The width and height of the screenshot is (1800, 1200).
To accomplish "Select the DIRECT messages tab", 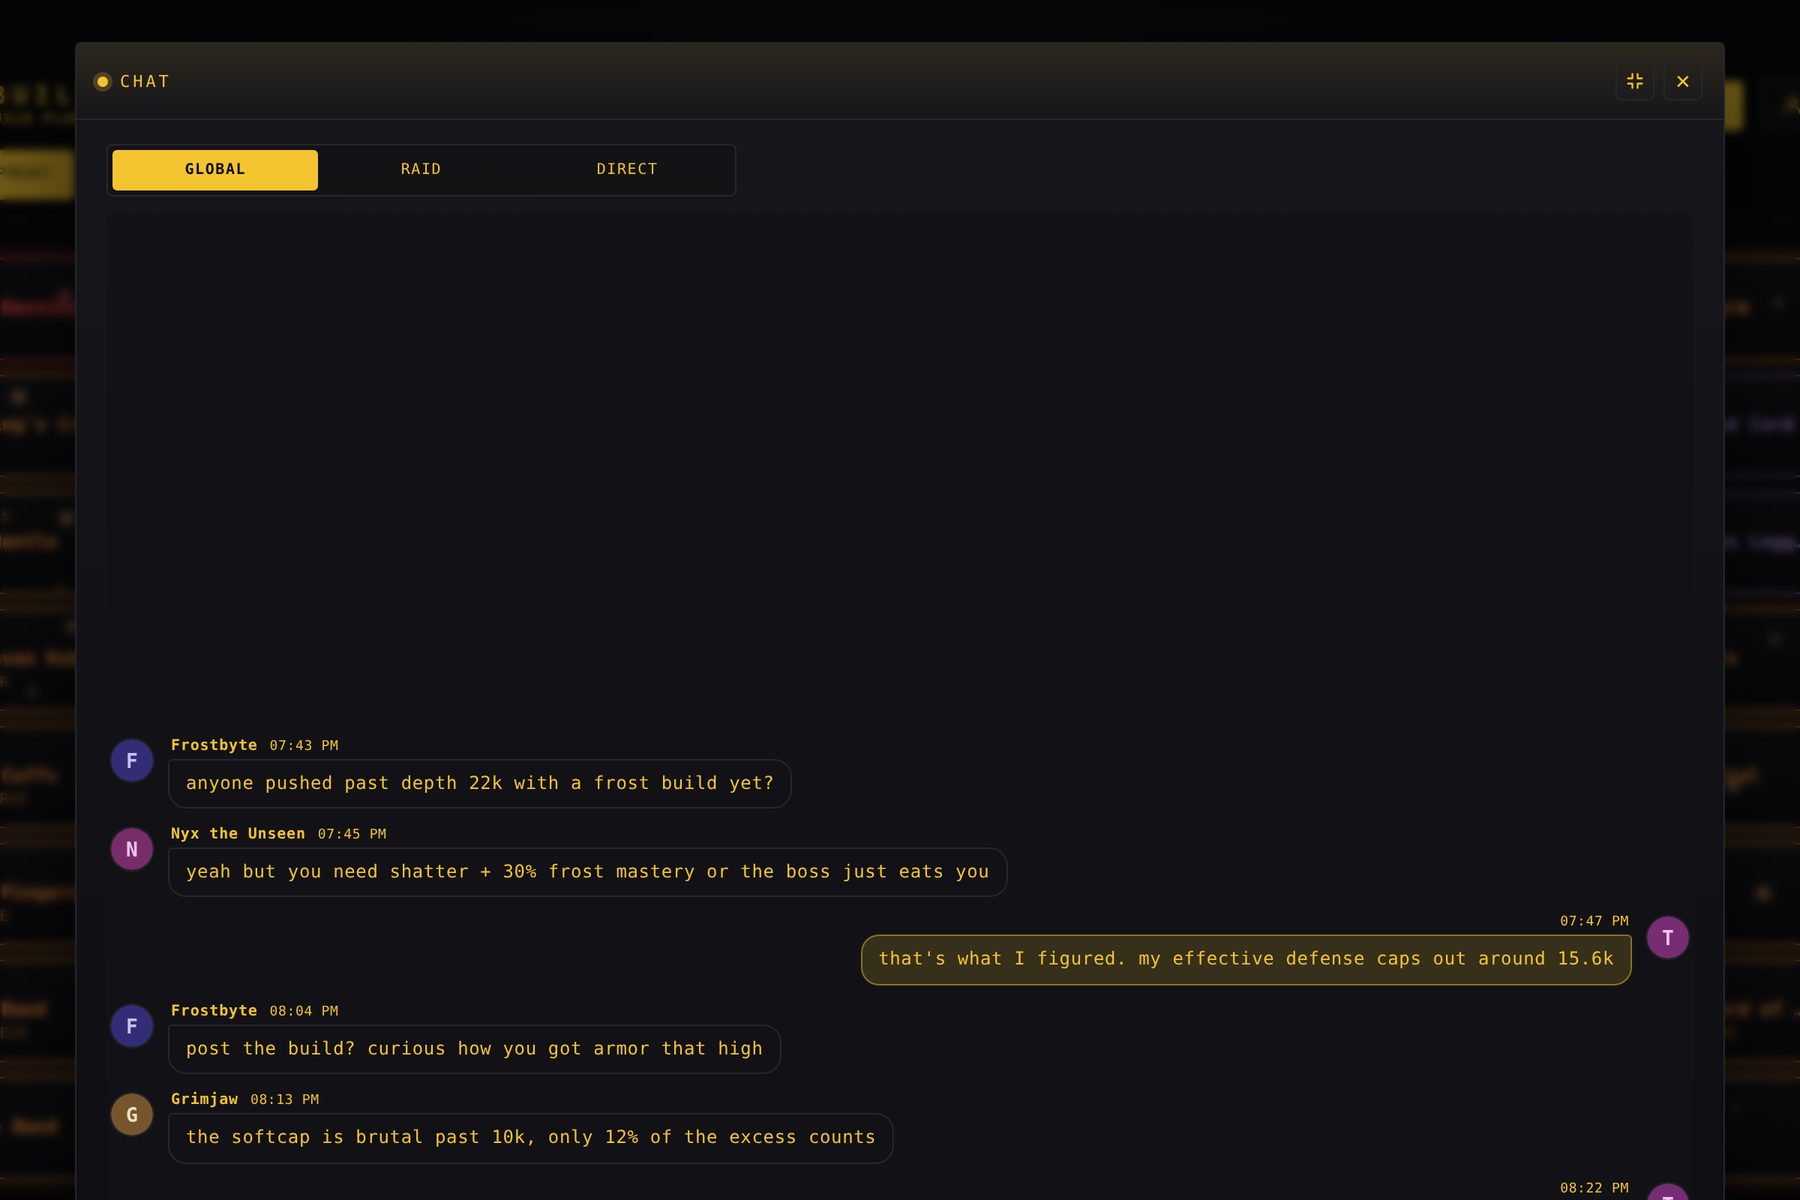I will point(627,169).
